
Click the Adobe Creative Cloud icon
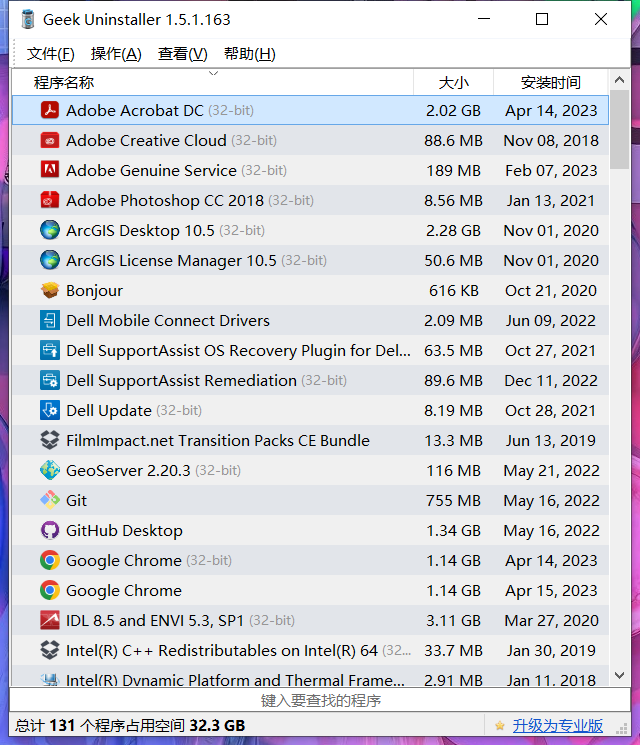point(50,140)
